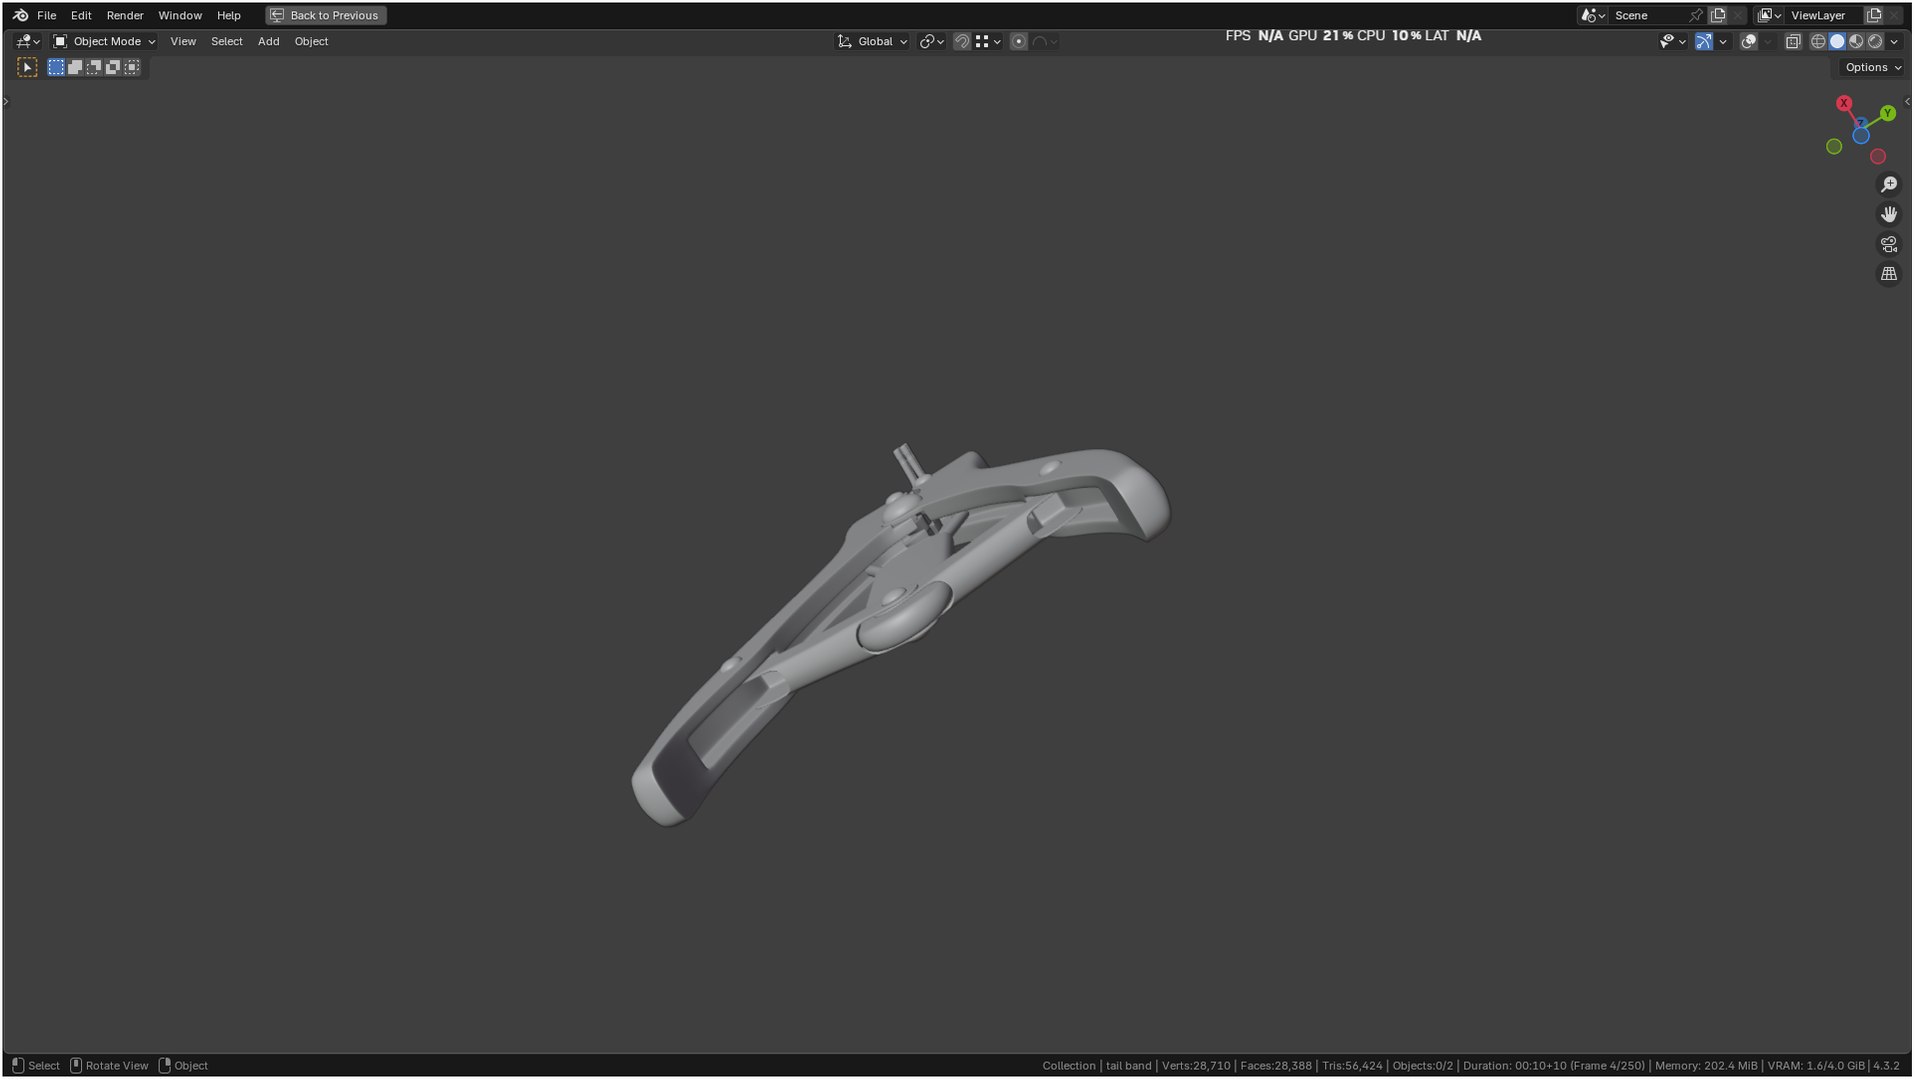
Task: Add a new view layer
Action: [x=1875, y=15]
